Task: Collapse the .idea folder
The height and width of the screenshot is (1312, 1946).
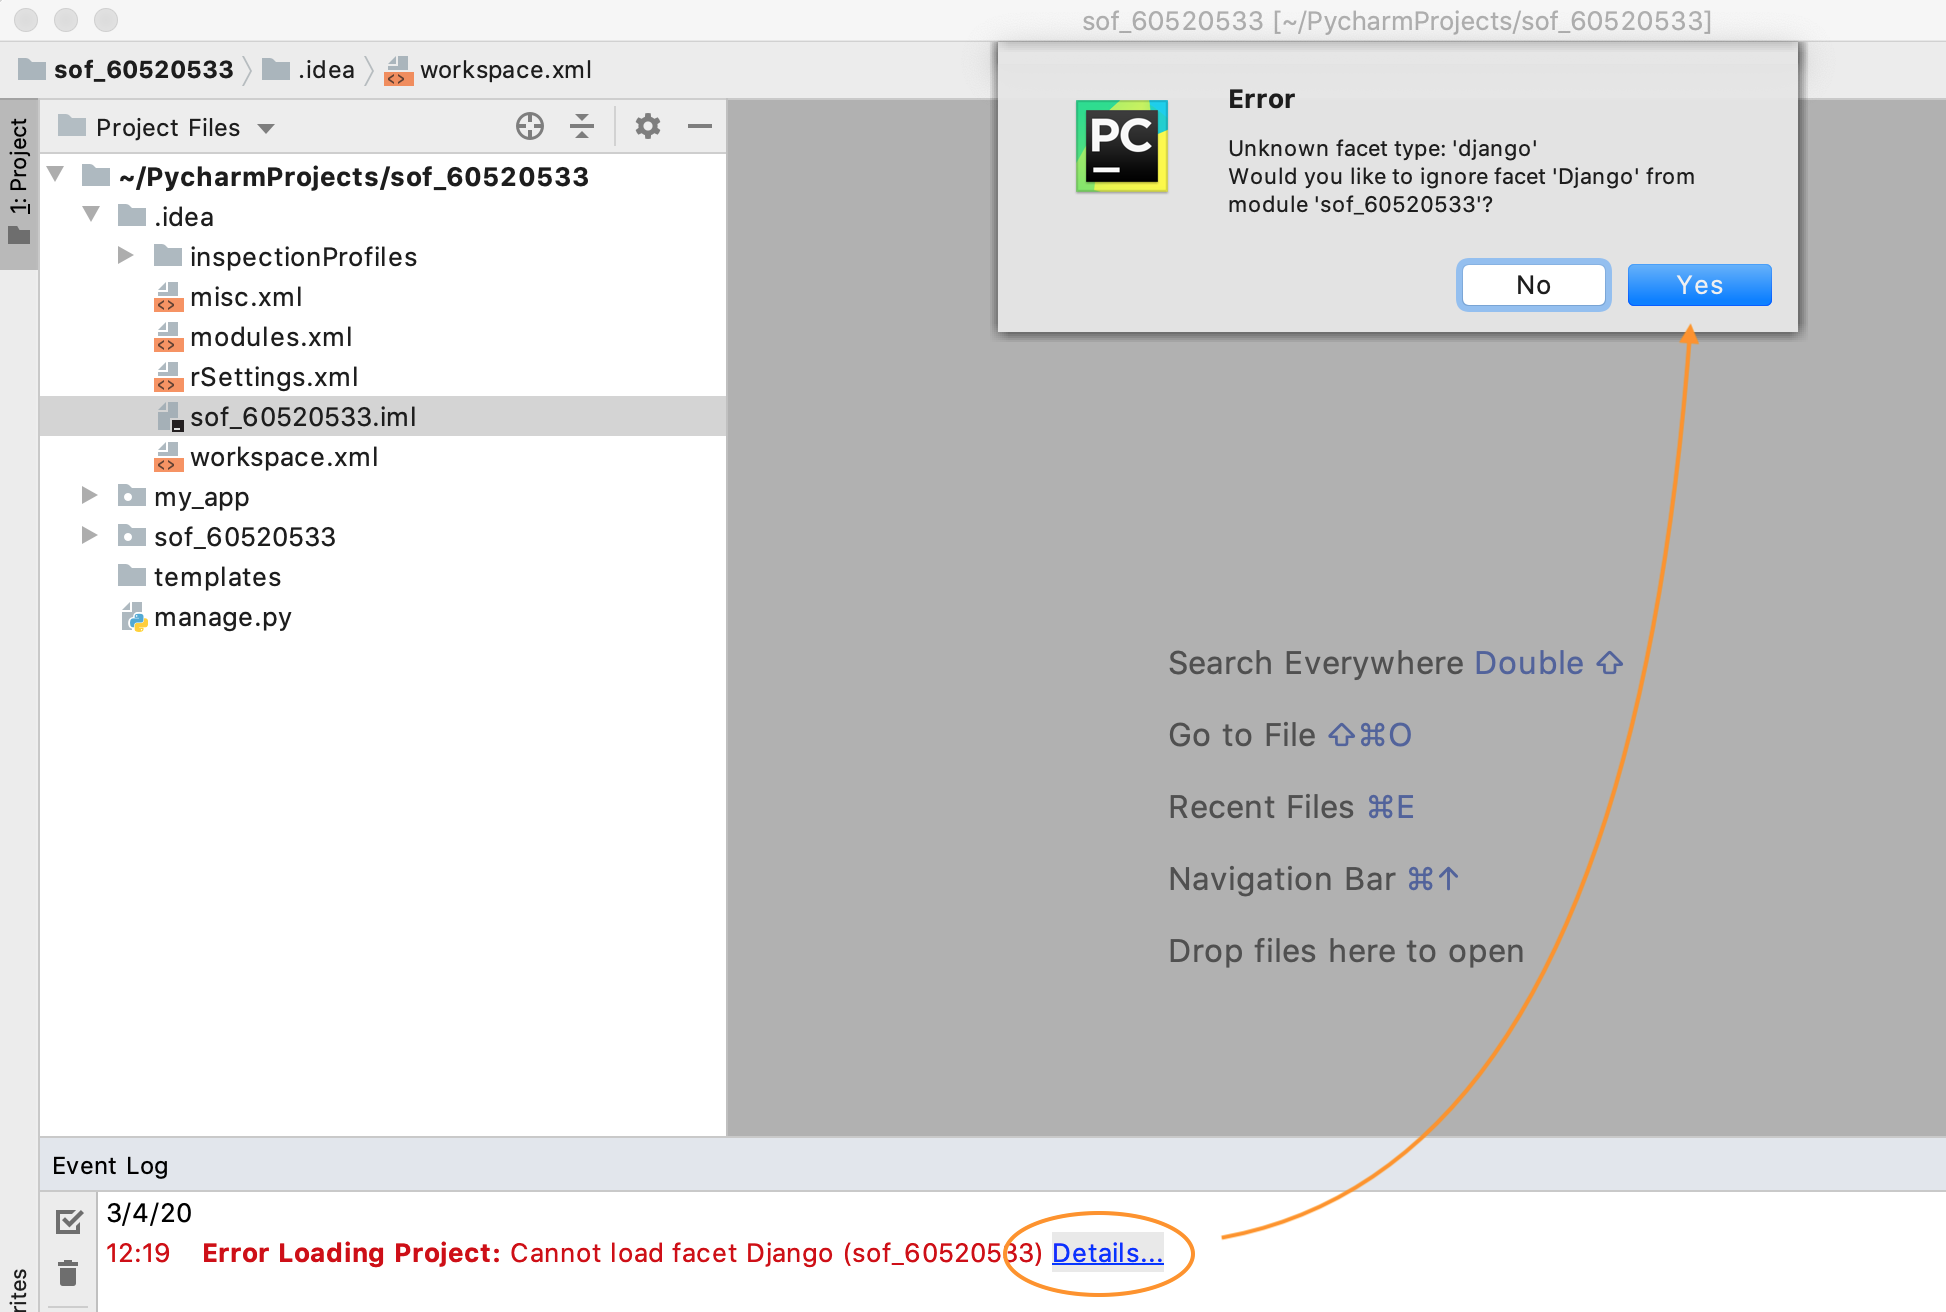Action: point(91,215)
